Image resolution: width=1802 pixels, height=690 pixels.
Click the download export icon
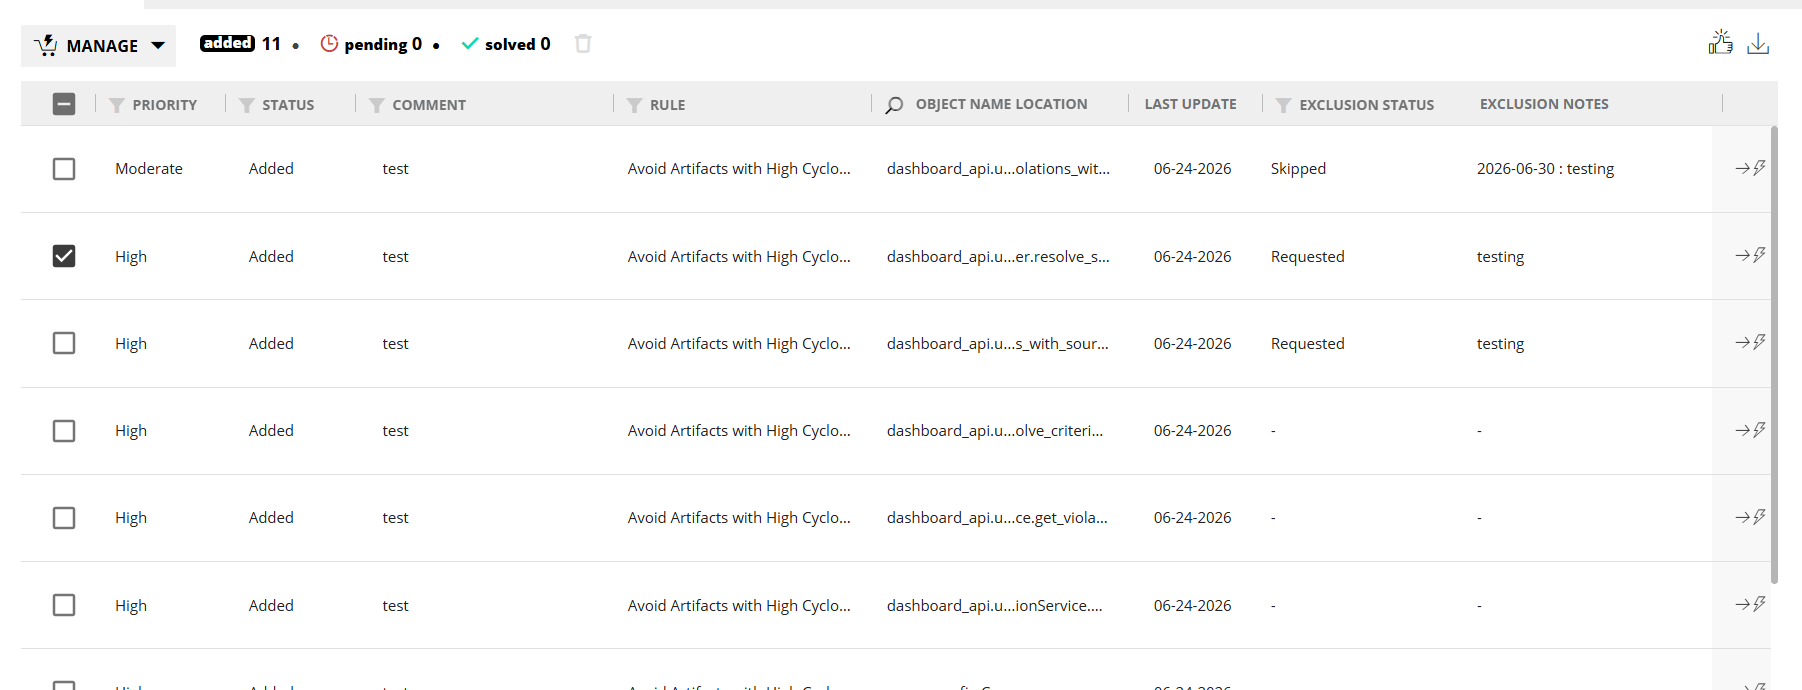1758,43
